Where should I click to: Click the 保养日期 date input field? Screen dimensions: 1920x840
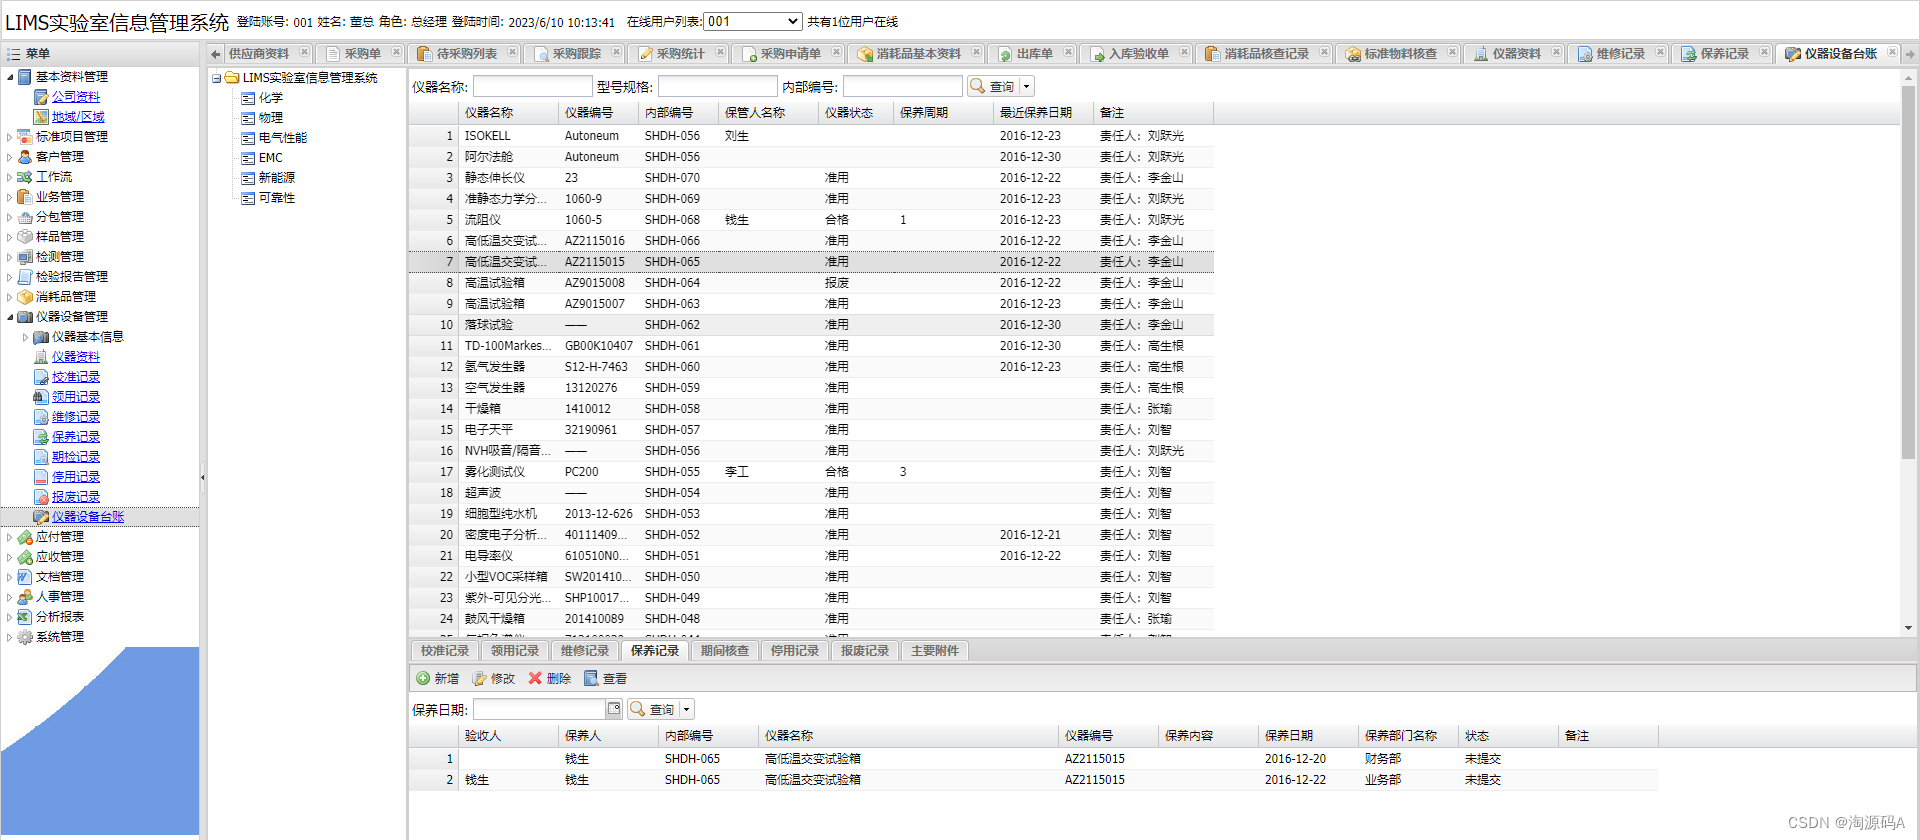coord(540,709)
